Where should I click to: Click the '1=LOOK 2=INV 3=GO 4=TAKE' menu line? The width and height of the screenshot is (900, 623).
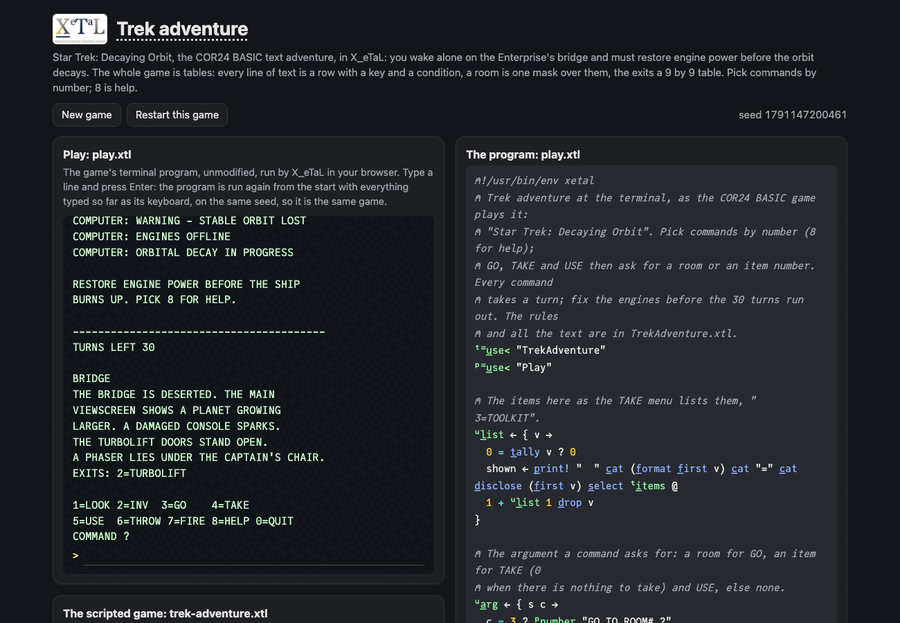[x=161, y=505]
